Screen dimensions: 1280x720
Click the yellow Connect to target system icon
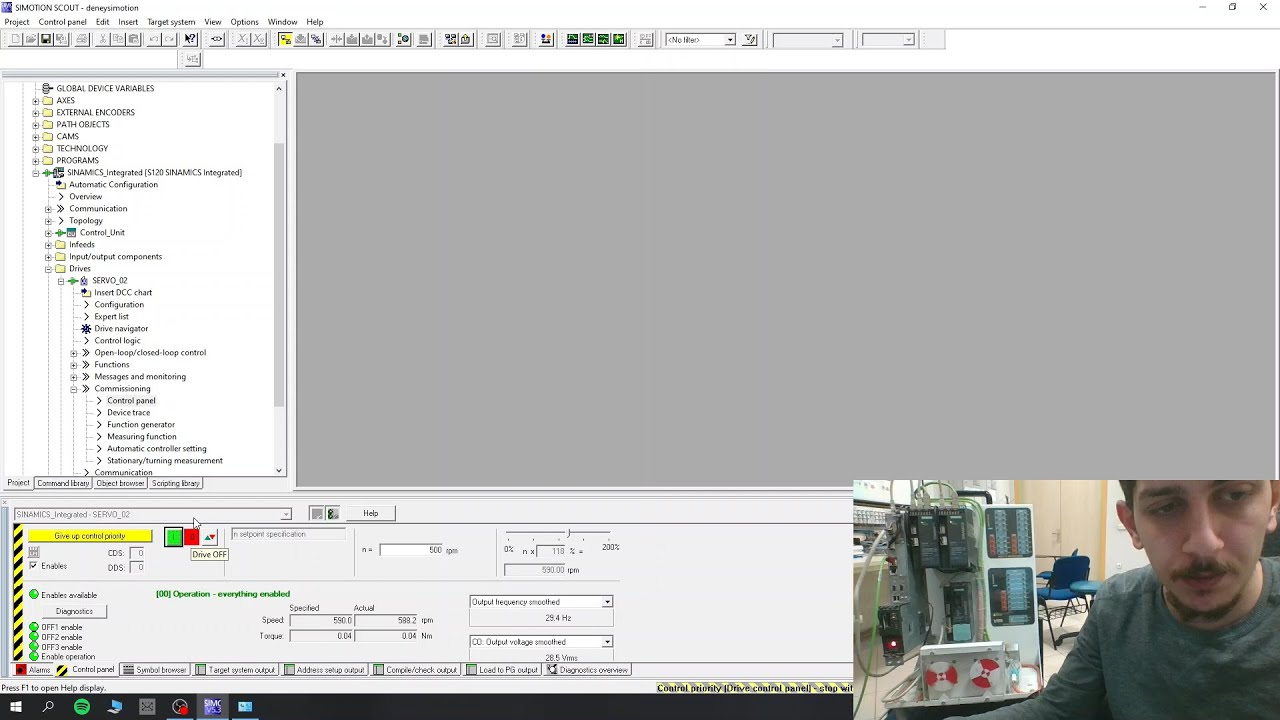pos(285,39)
